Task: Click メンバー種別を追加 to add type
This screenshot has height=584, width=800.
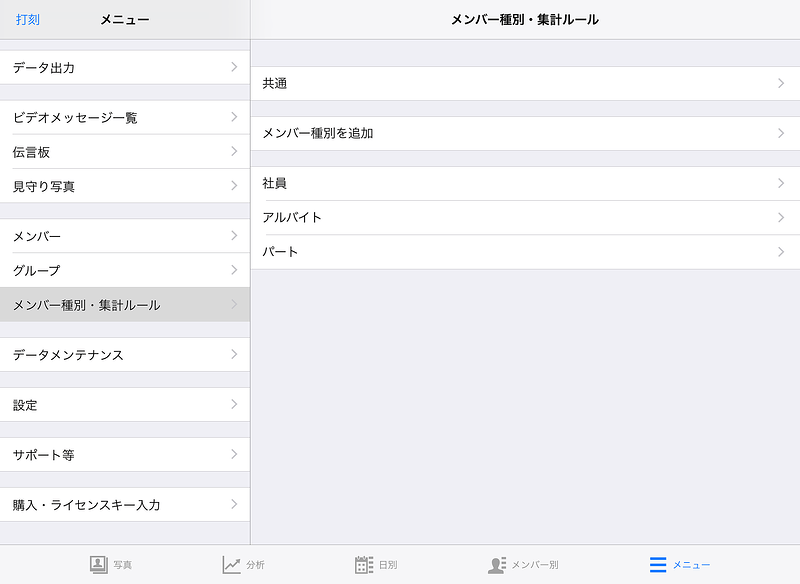Action: pyautogui.click(x=524, y=133)
